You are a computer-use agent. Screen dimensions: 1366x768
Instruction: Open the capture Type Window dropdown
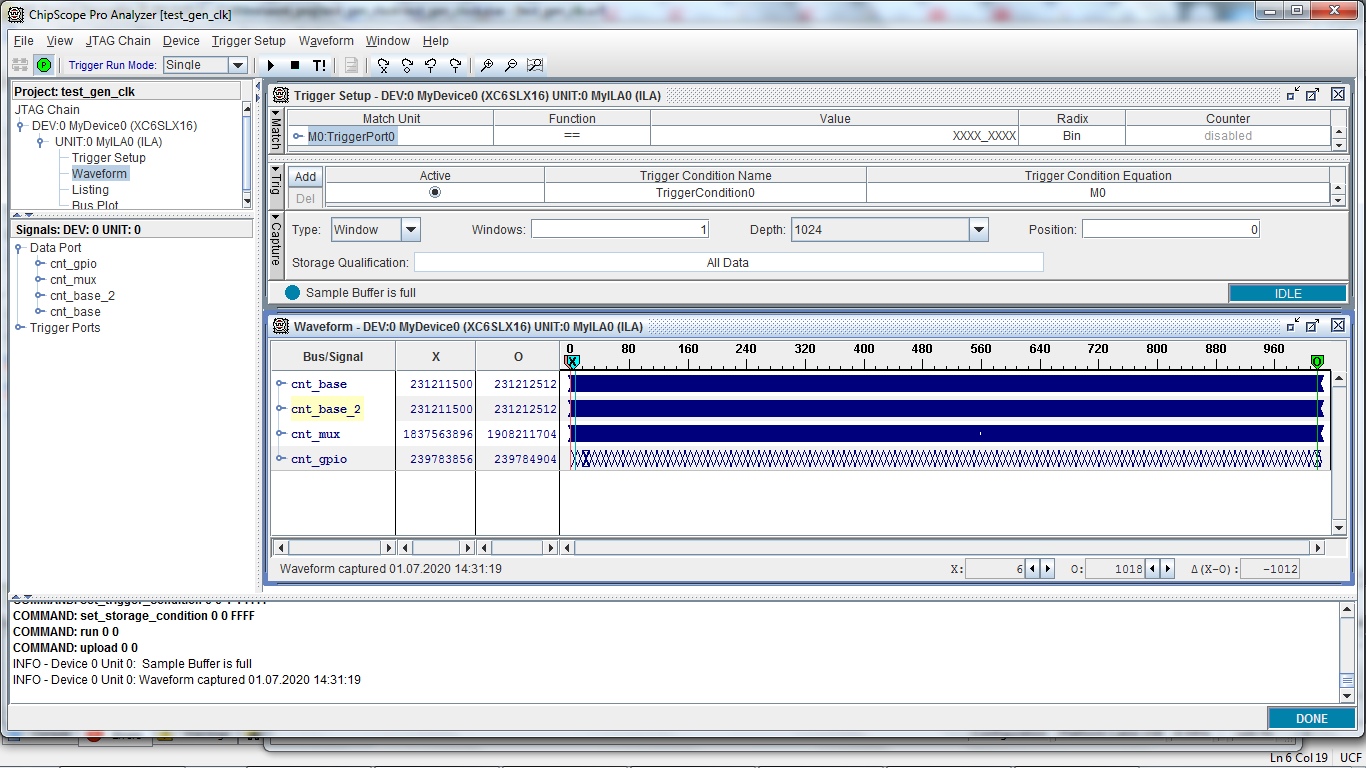coord(411,230)
